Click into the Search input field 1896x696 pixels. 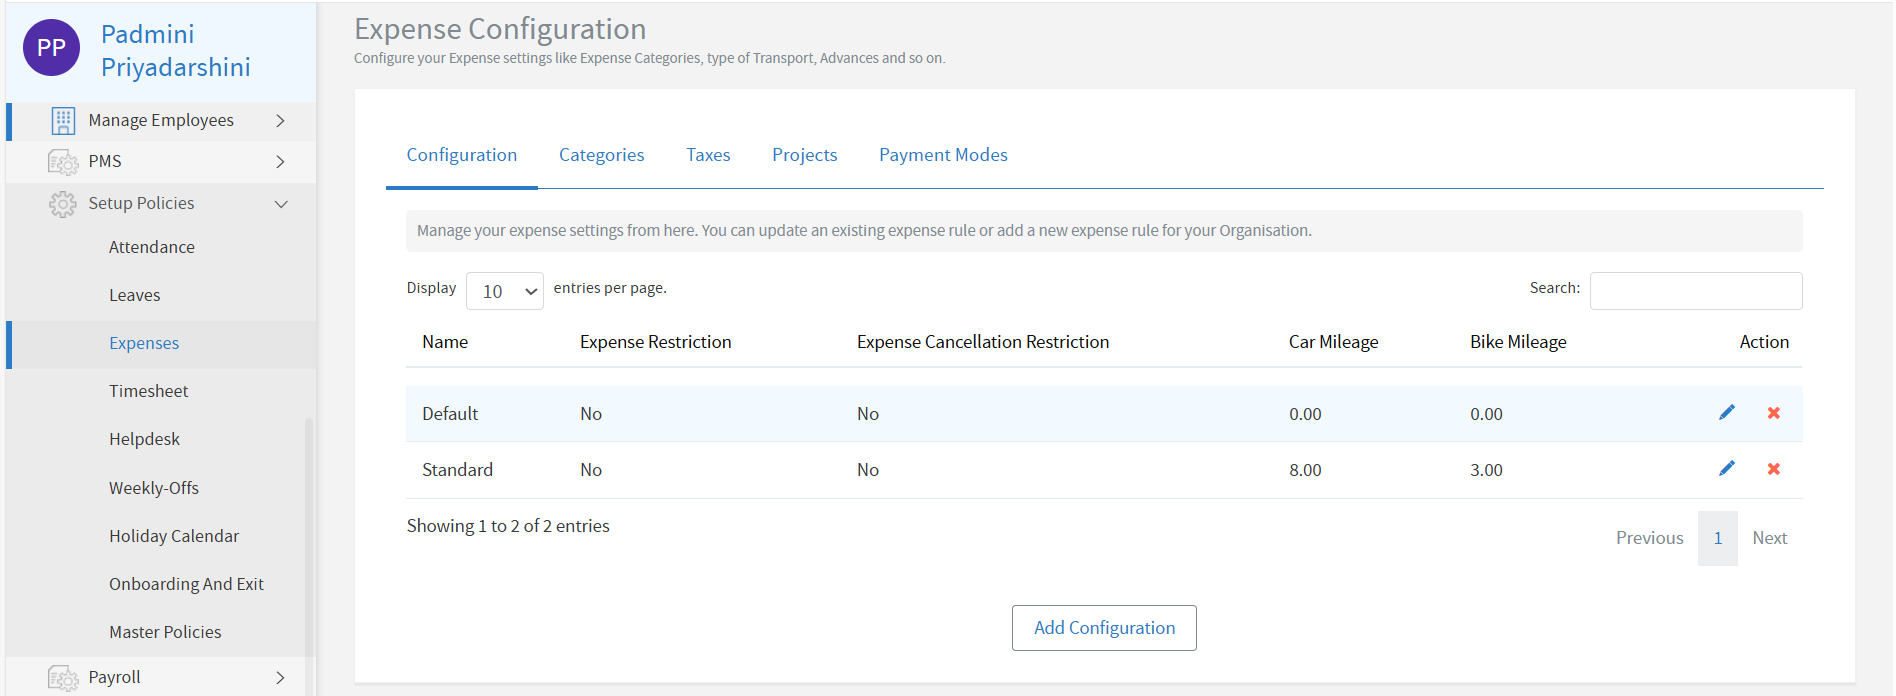[1695, 291]
